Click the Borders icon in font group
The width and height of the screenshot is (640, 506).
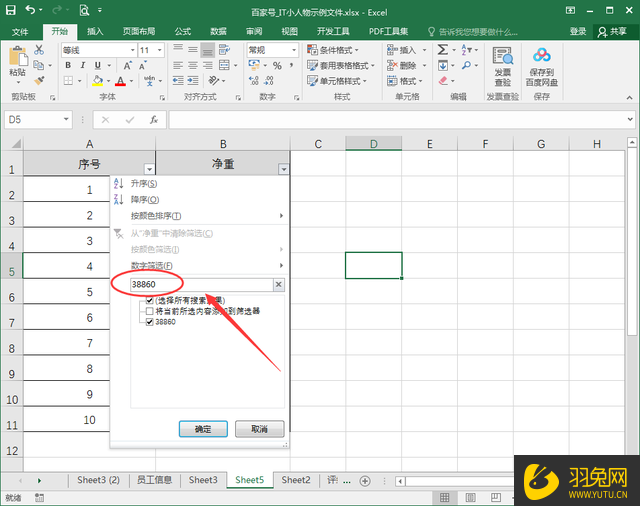(68, 81)
